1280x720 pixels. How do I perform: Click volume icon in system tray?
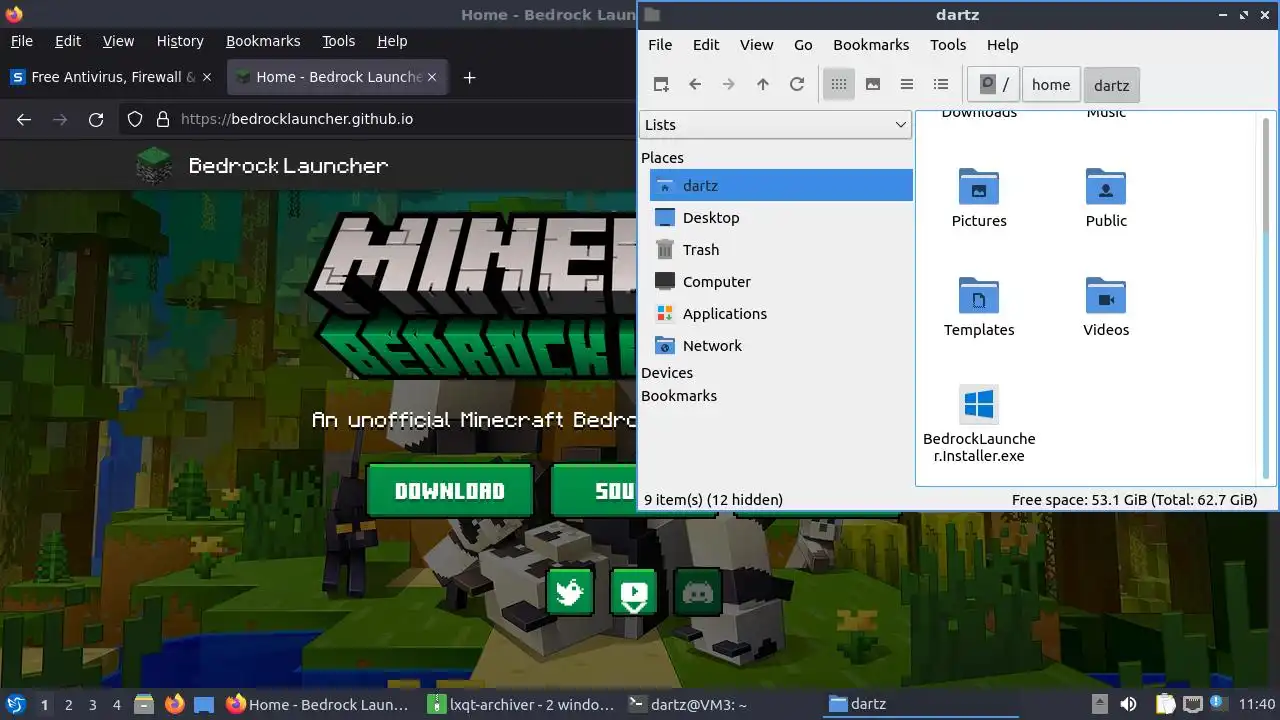pyautogui.click(x=1128, y=704)
